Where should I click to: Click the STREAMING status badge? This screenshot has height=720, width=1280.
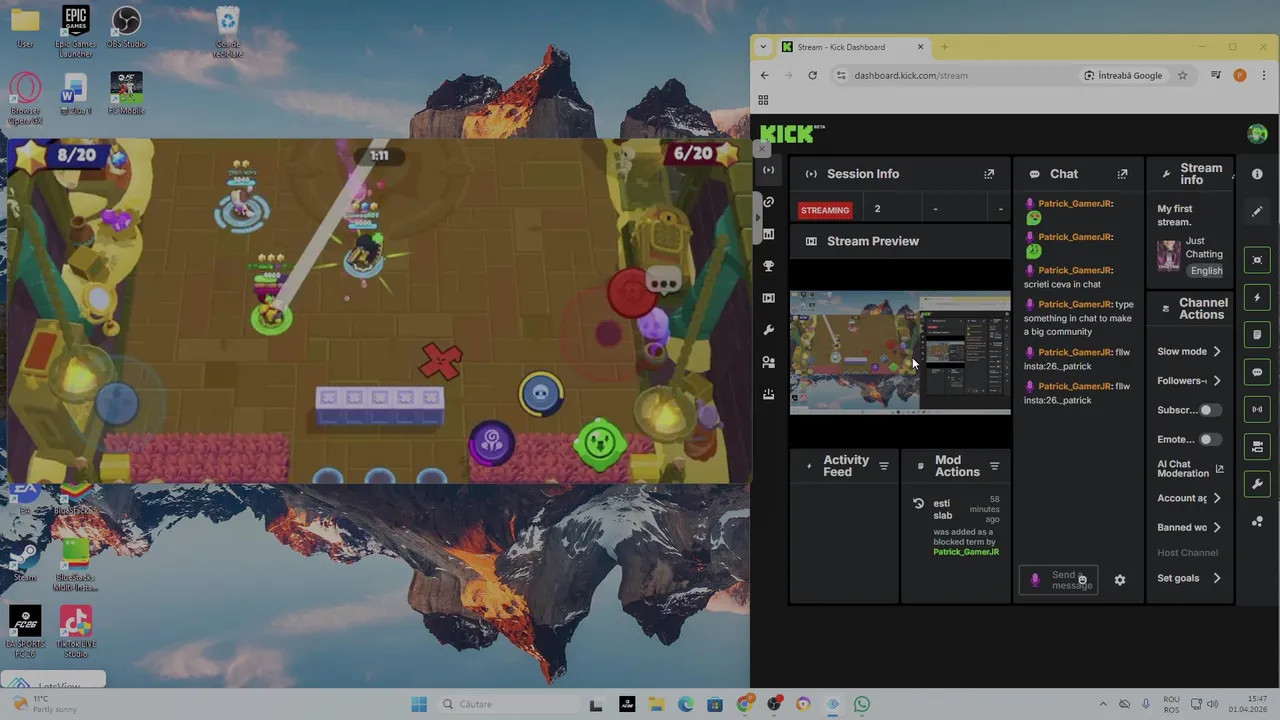click(x=825, y=210)
